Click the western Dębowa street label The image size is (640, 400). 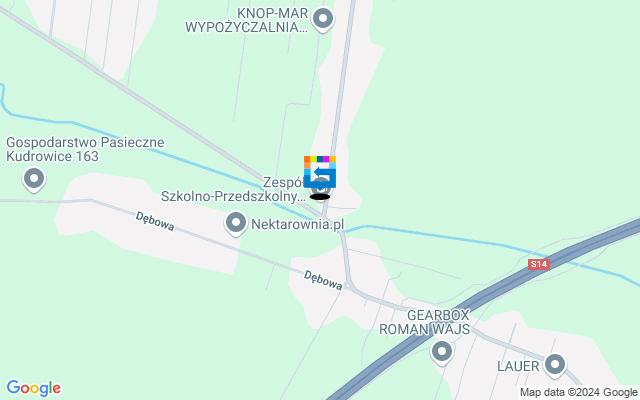pos(155,221)
